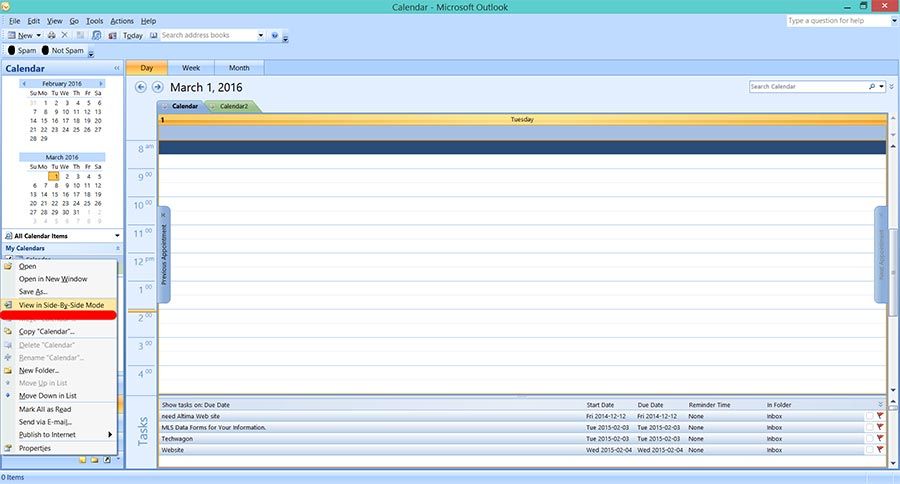Check complete box for 'Techwagon' task
This screenshot has width=900, height=484.
(x=870, y=439)
